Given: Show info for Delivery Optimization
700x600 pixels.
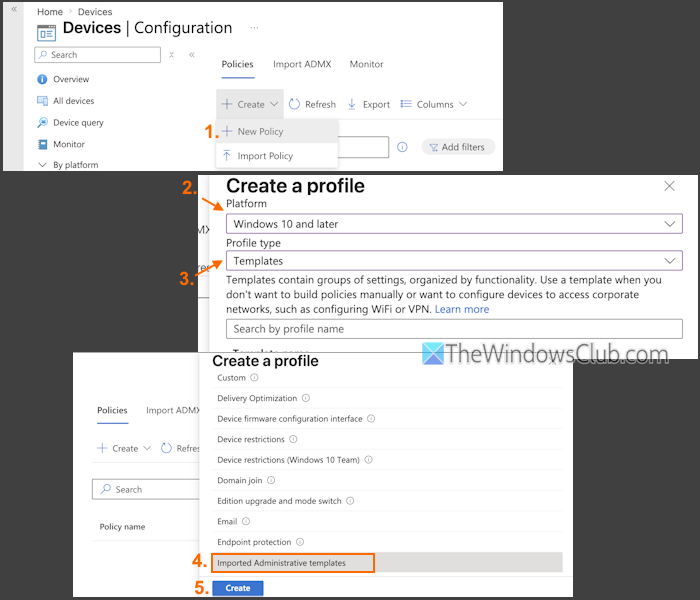Looking at the screenshot, I should 305,398.
